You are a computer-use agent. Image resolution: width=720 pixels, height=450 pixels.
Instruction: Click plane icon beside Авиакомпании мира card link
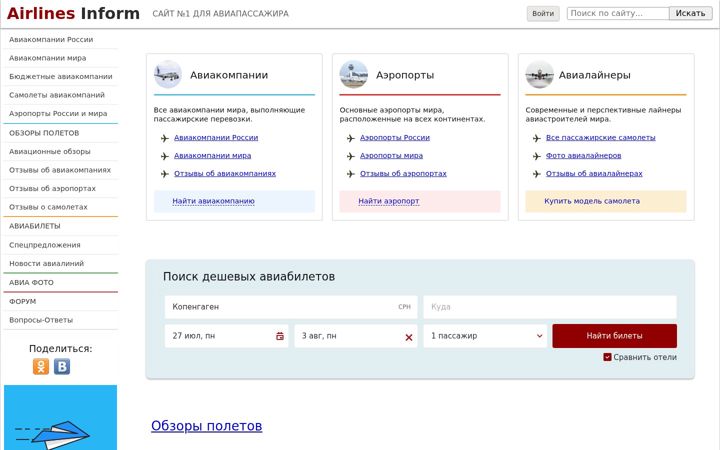[x=165, y=156]
